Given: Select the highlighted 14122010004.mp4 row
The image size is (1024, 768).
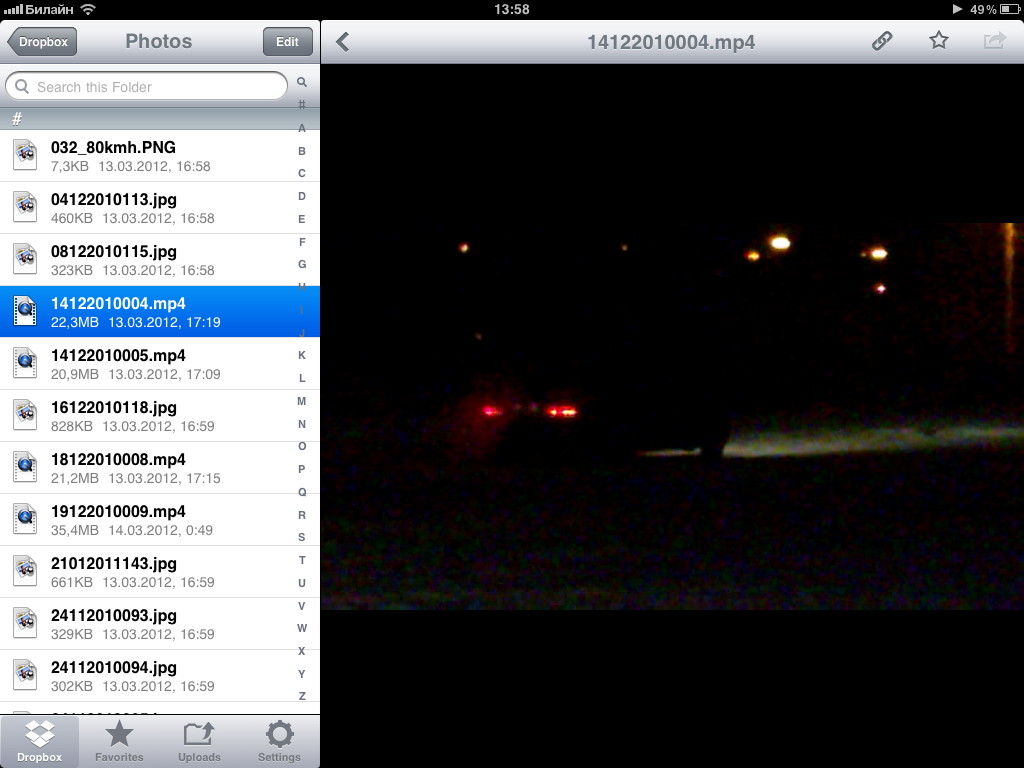Looking at the screenshot, I should pos(160,312).
